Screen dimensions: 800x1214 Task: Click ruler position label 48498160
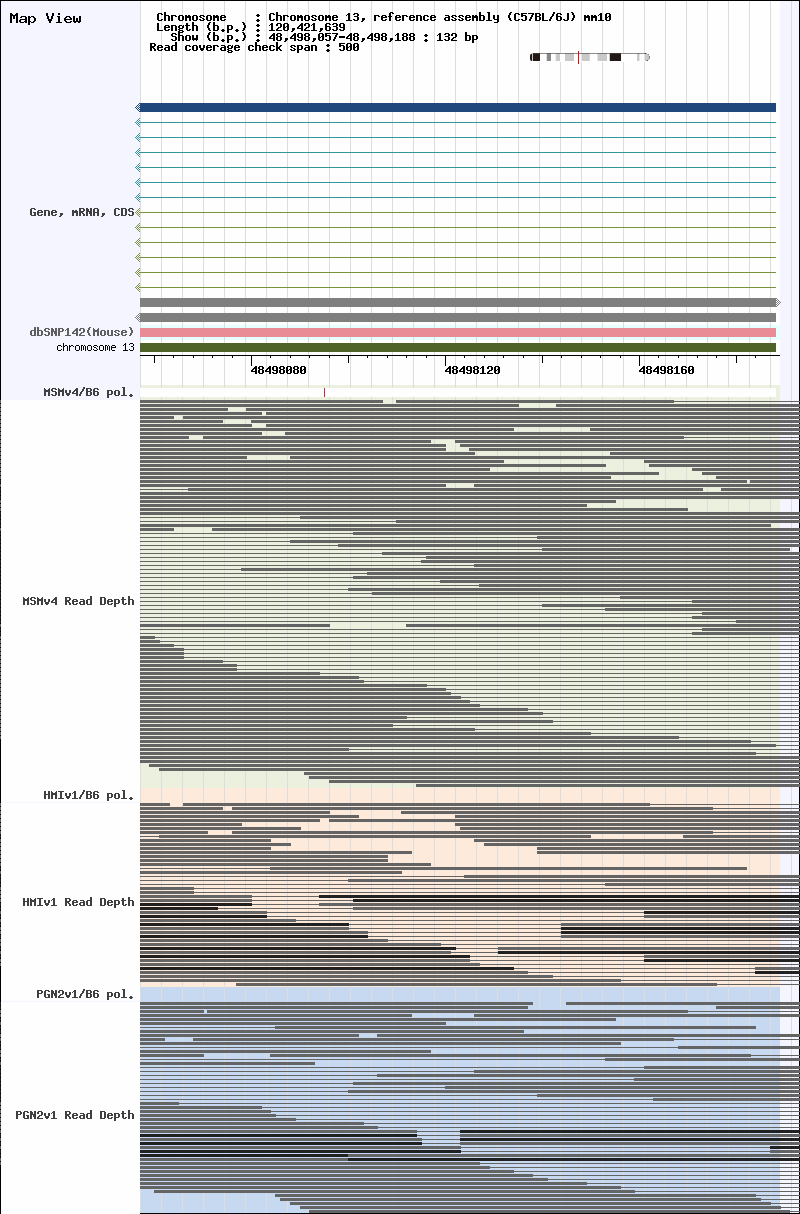point(666,370)
